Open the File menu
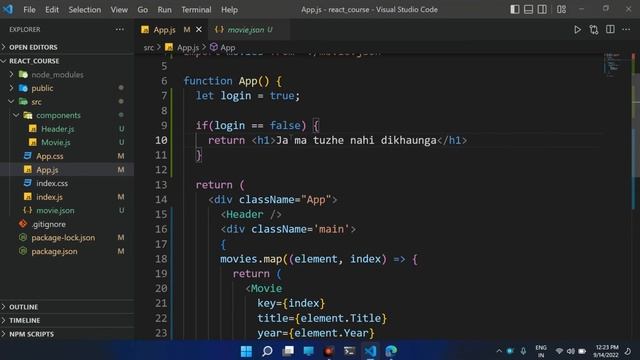This screenshot has height=360, width=640. 29,9
